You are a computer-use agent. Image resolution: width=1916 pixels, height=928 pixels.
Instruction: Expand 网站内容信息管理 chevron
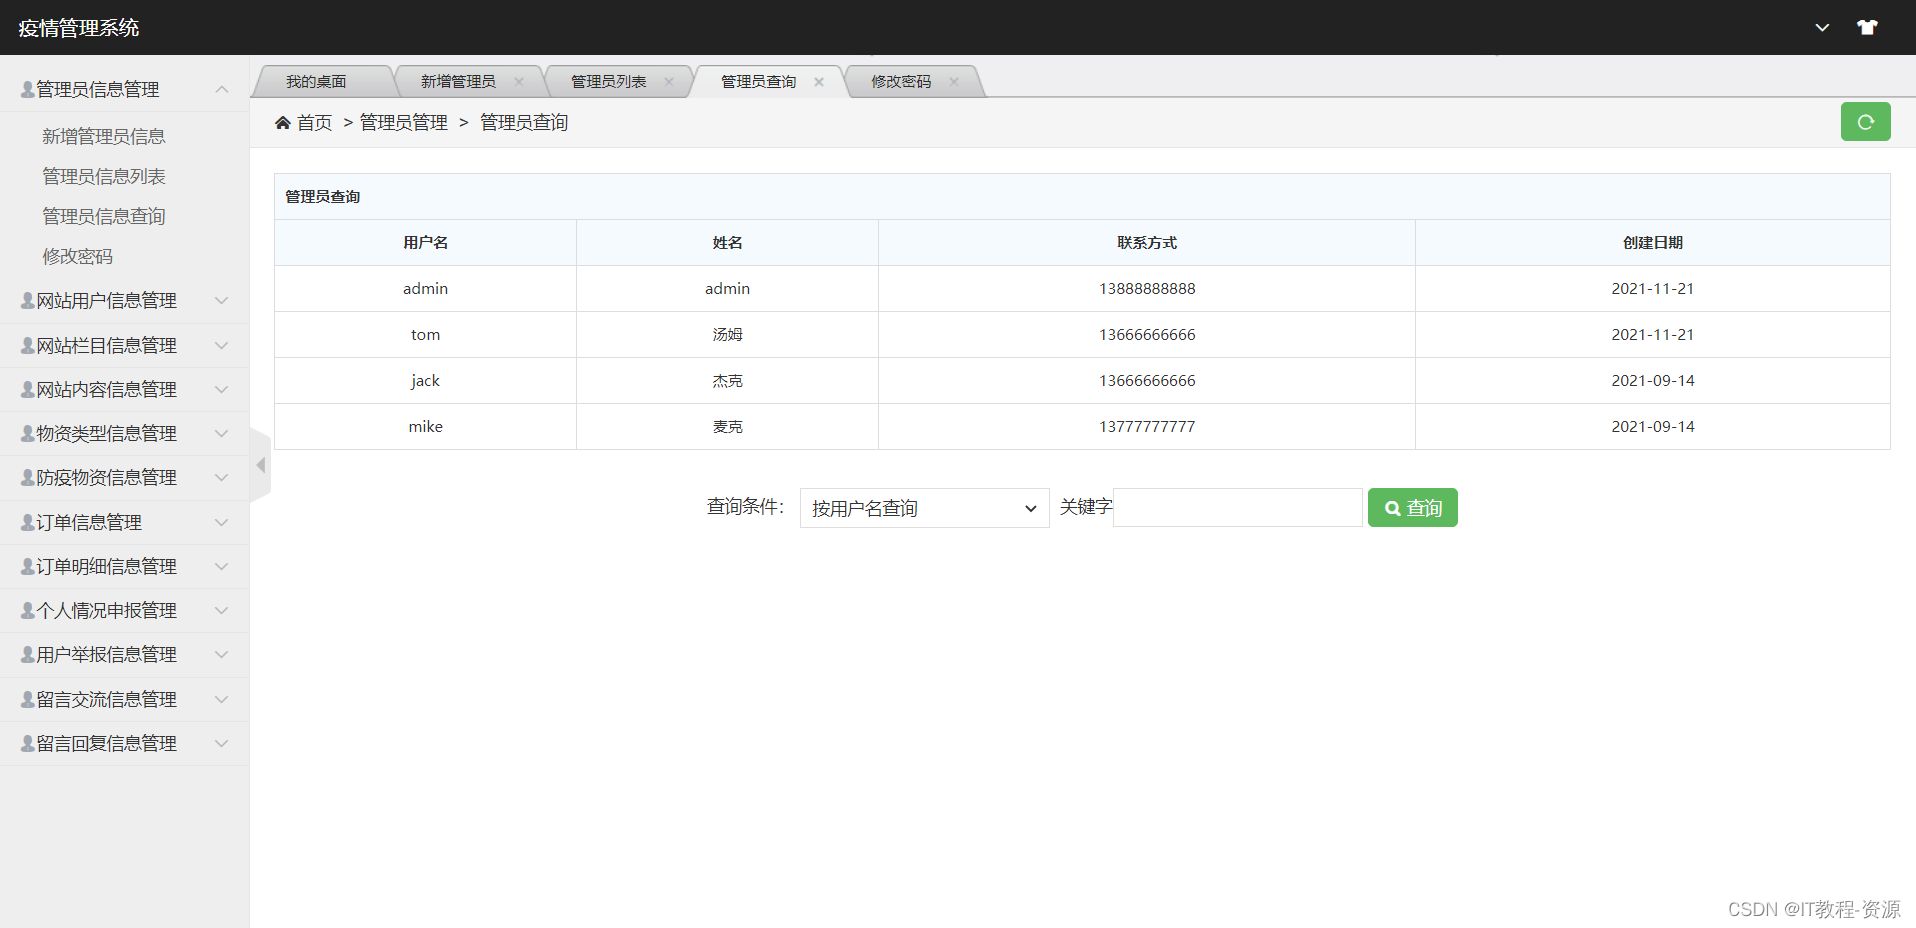point(222,389)
